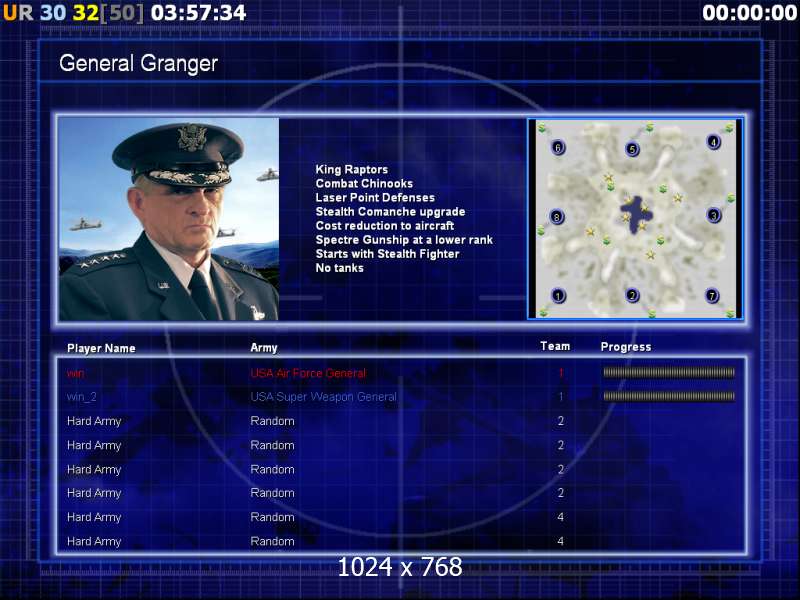
Task: Select the player name 'win_2'
Action: [x=82, y=397]
